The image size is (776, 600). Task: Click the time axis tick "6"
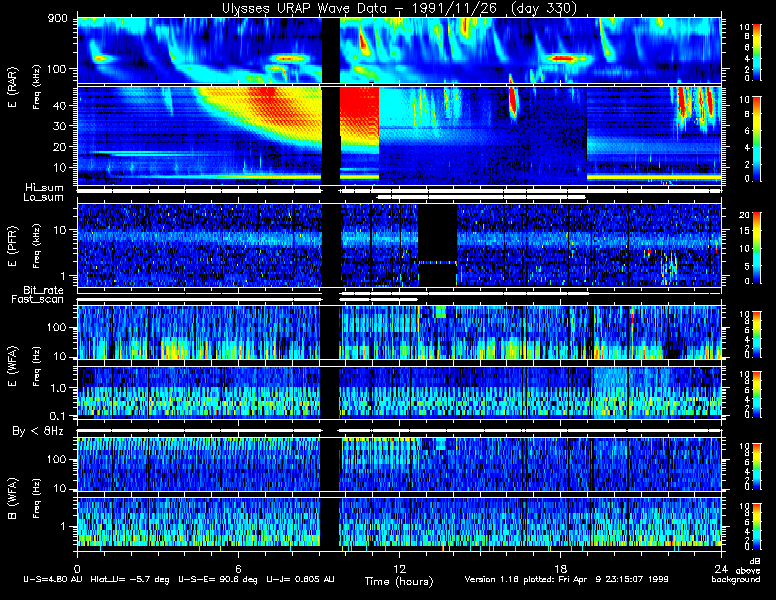click(238, 569)
